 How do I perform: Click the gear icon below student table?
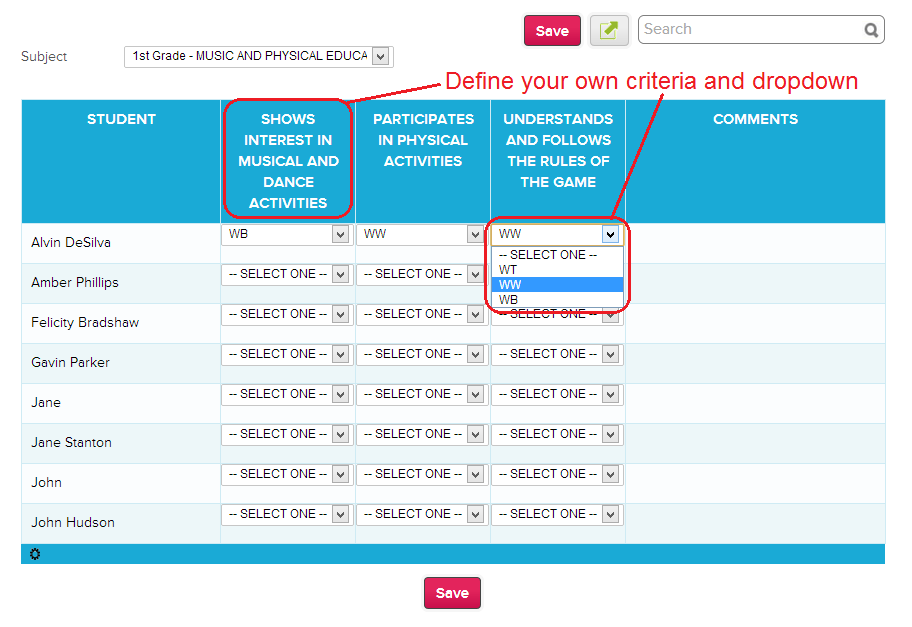pyautogui.click(x=35, y=554)
